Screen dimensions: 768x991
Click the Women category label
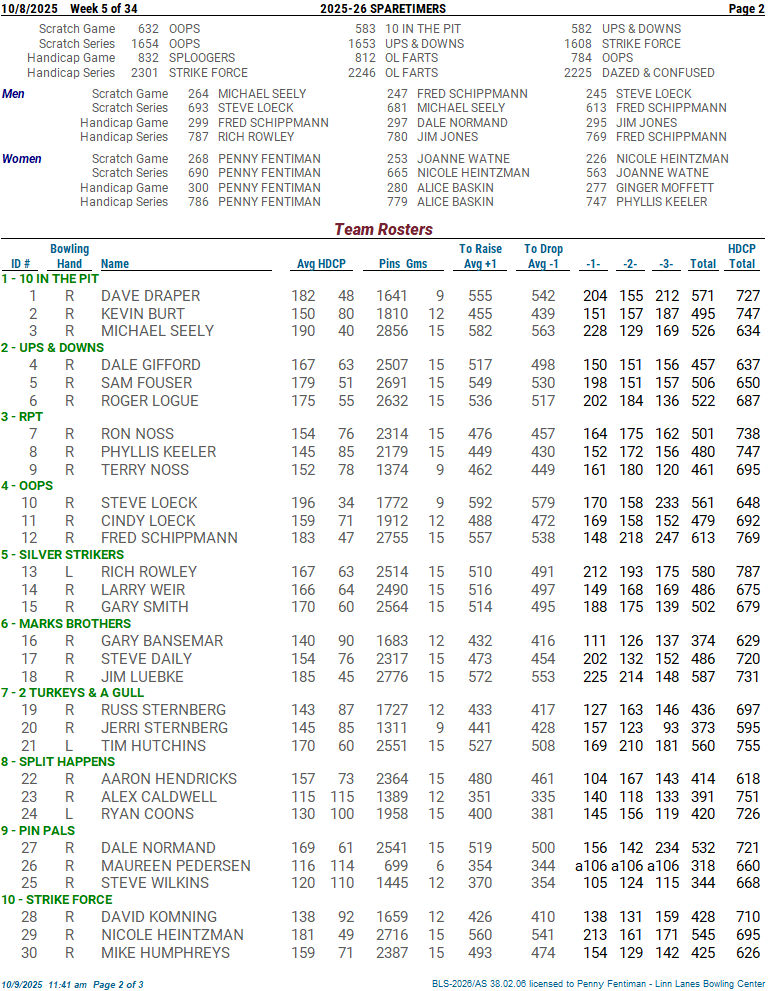pyautogui.click(x=22, y=159)
